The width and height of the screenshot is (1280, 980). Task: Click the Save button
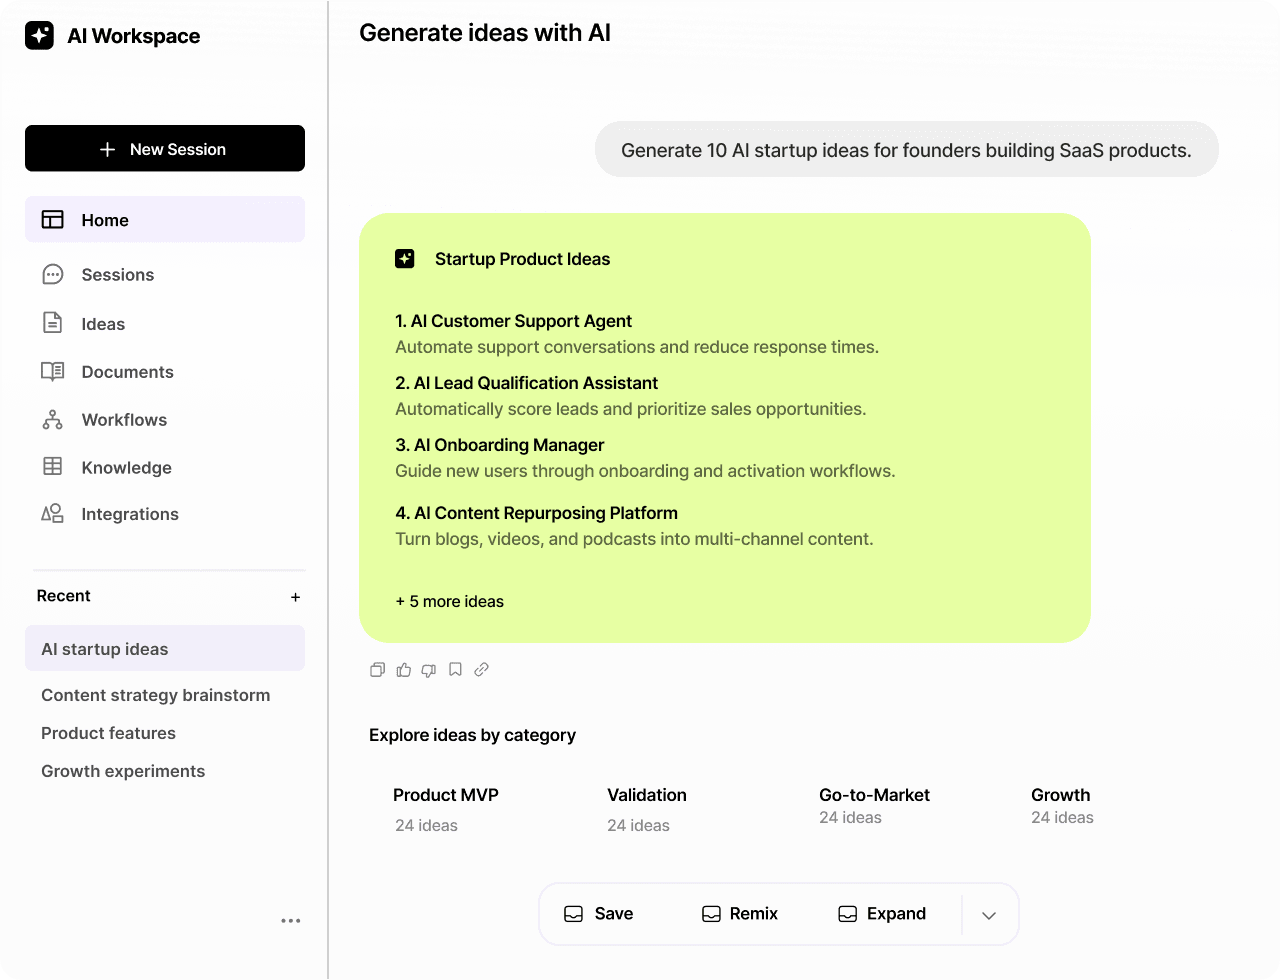tap(599, 914)
